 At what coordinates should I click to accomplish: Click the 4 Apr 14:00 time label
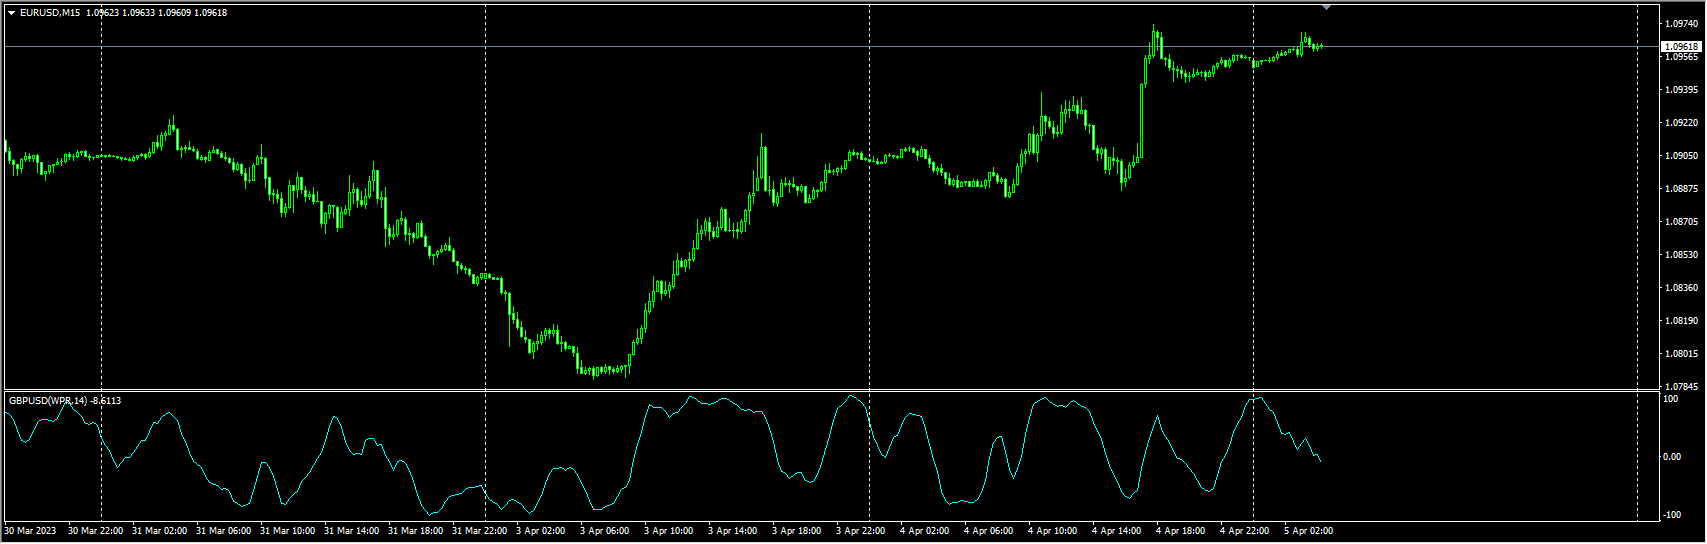[1116, 531]
